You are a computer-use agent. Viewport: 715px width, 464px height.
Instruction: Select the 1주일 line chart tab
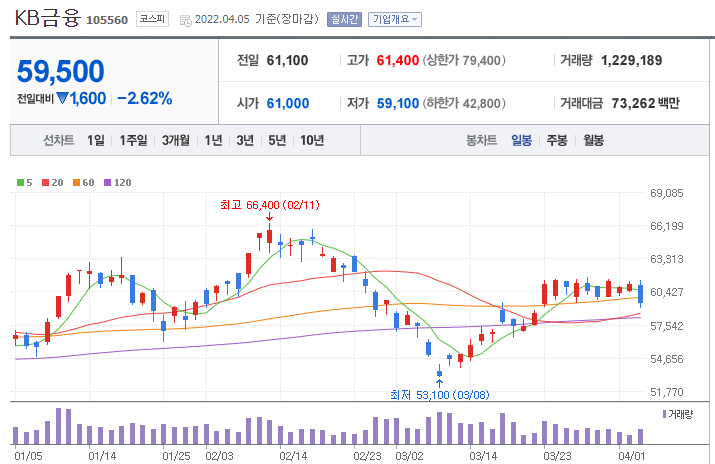click(x=133, y=140)
